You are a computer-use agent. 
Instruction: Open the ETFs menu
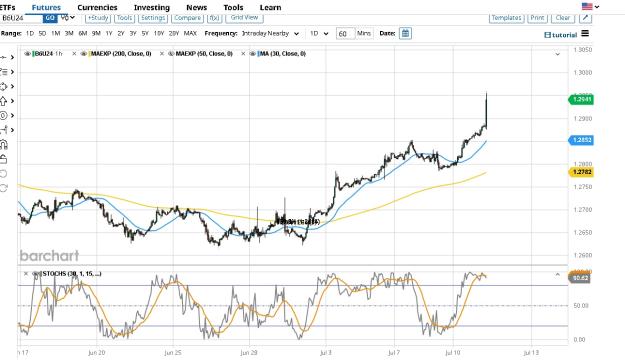point(8,7)
